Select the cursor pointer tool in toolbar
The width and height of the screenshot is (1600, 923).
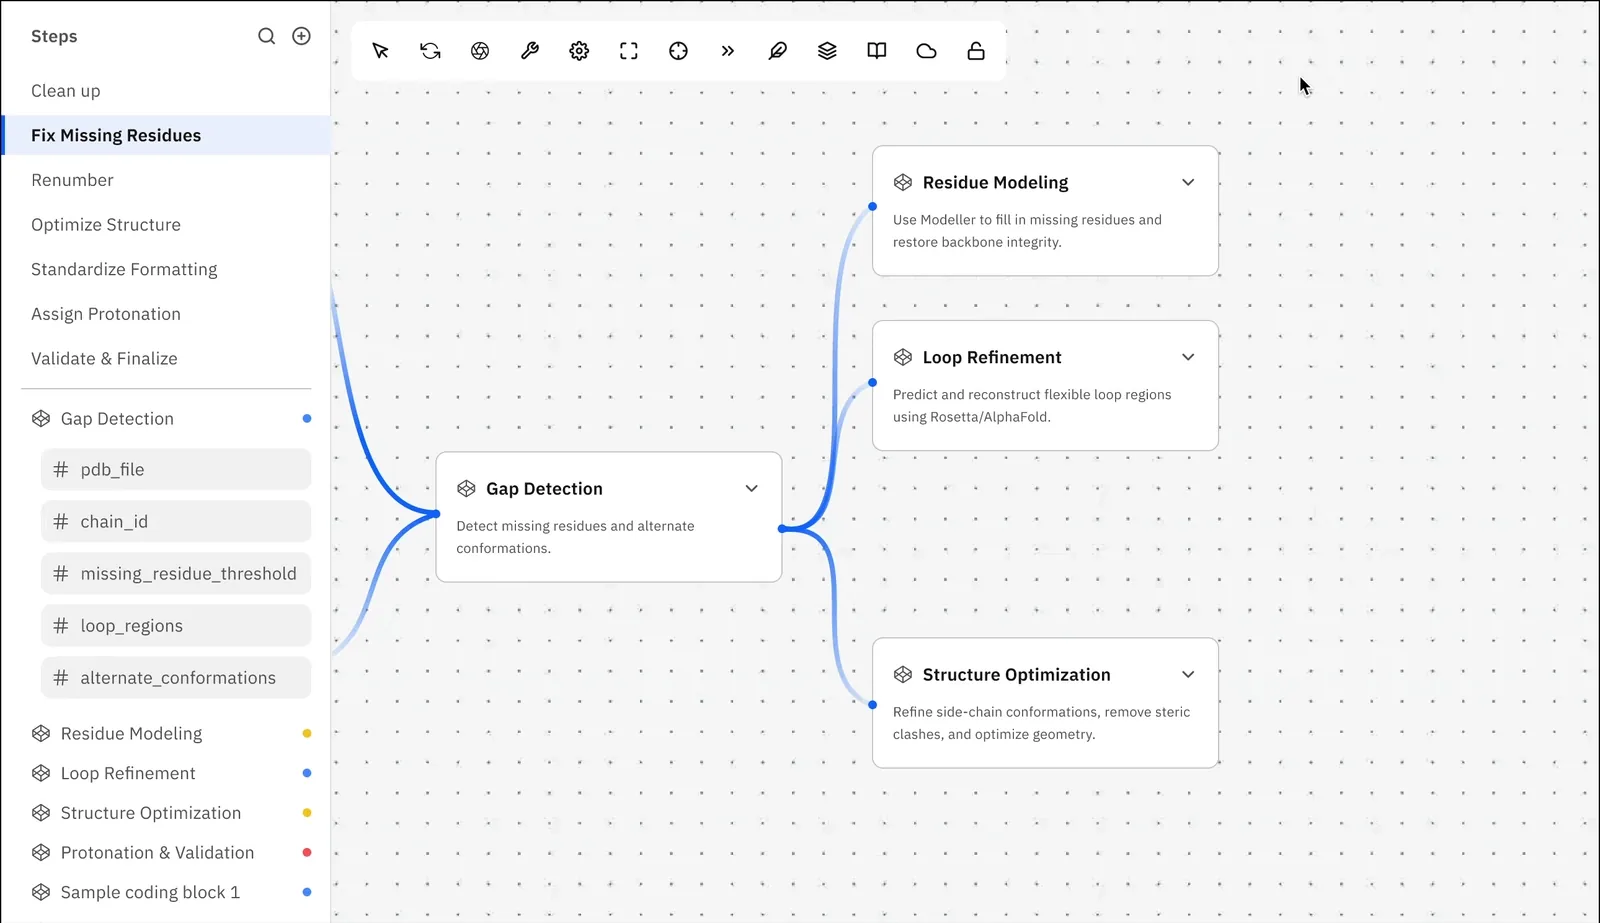click(x=380, y=51)
